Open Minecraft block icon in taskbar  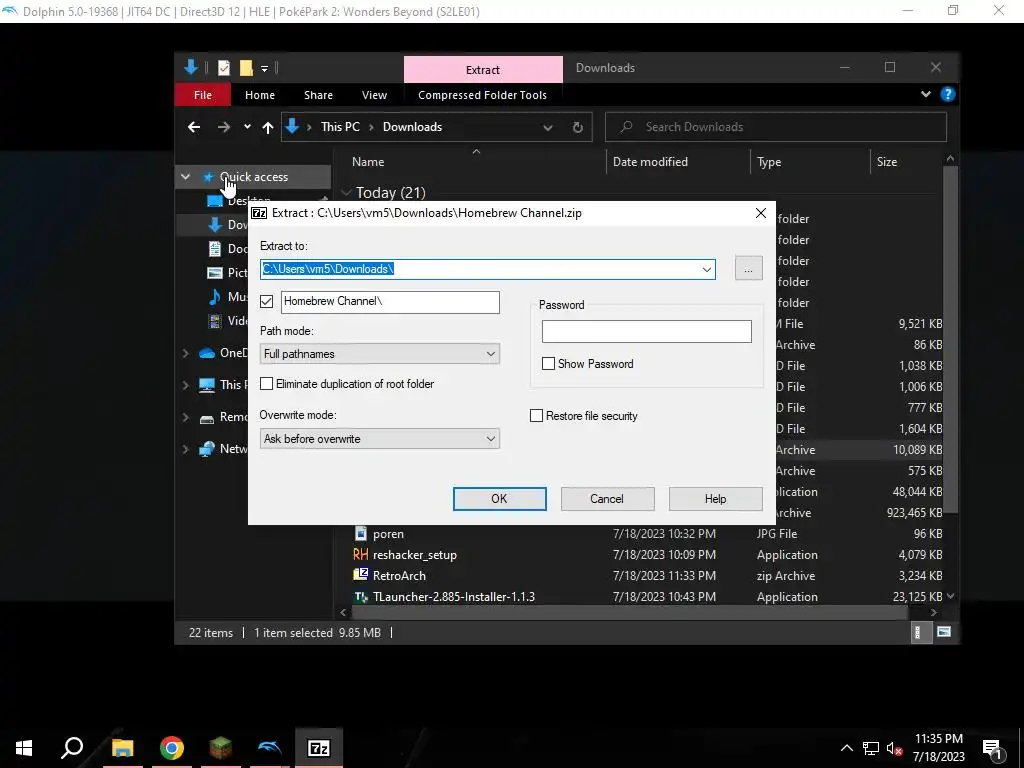pyautogui.click(x=221, y=748)
